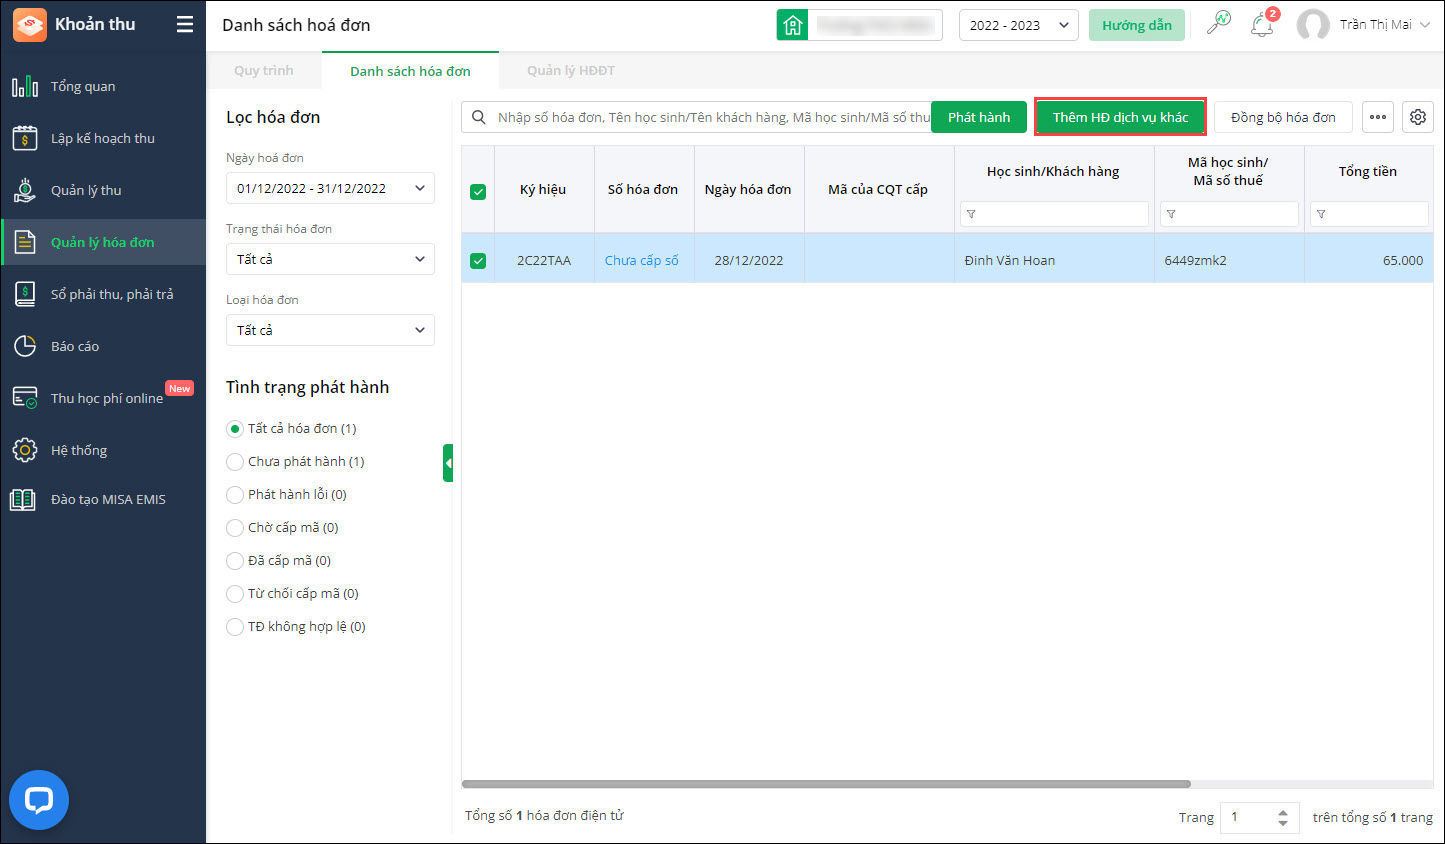Image resolution: width=1445 pixels, height=844 pixels.
Task: Click the page number input field
Action: [1249, 817]
